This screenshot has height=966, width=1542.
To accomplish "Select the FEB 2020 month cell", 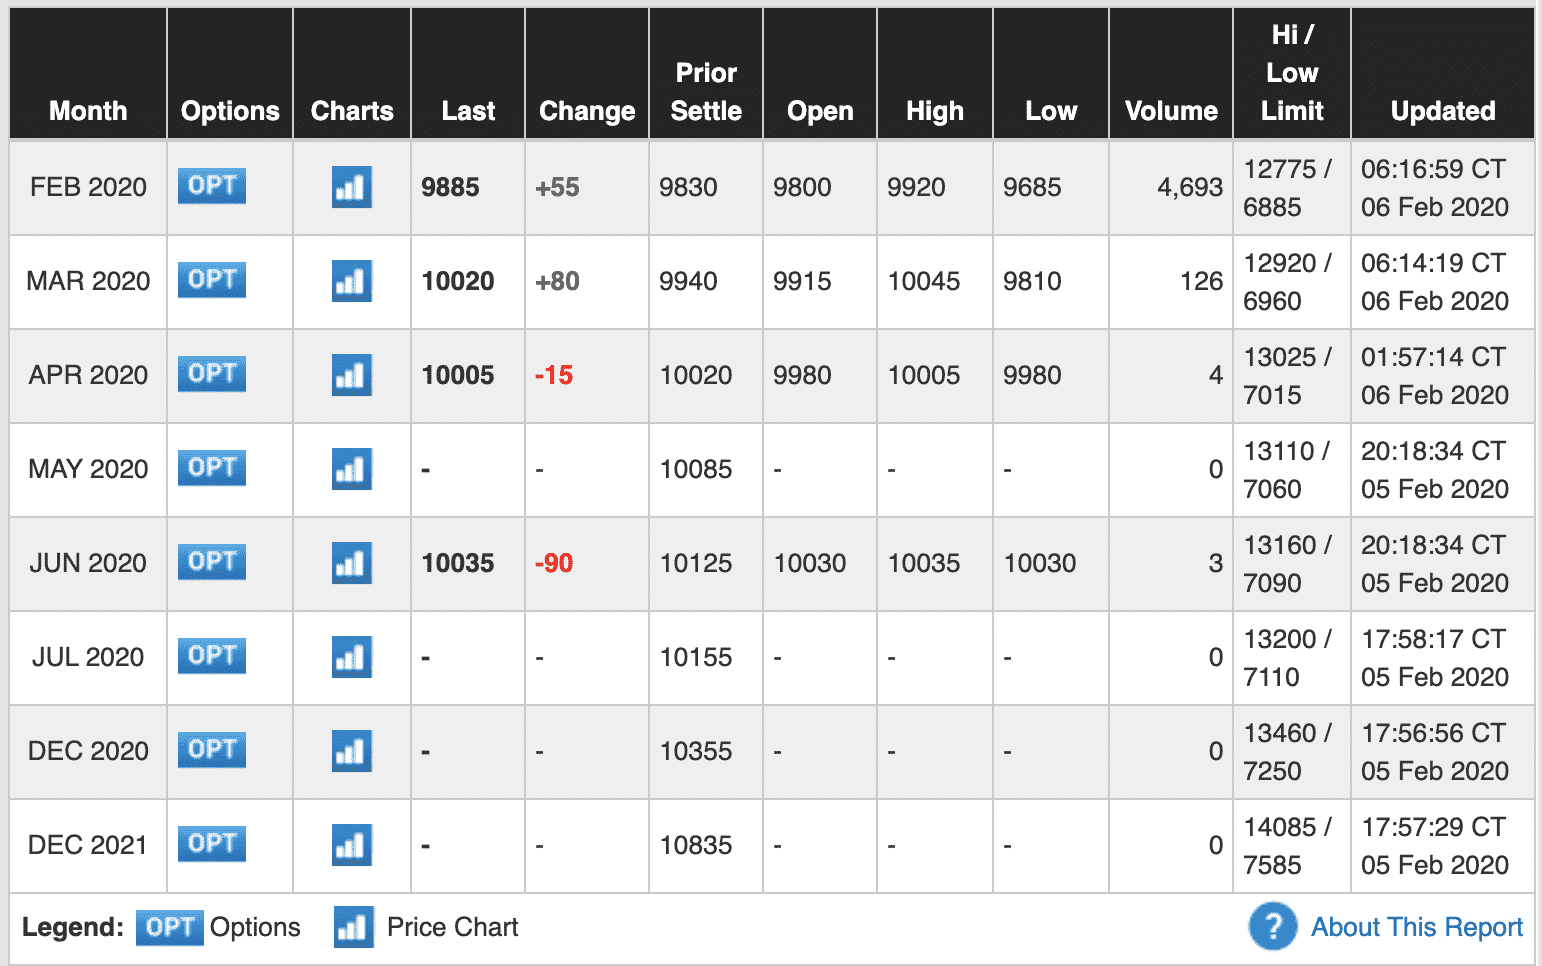I will coord(88,187).
